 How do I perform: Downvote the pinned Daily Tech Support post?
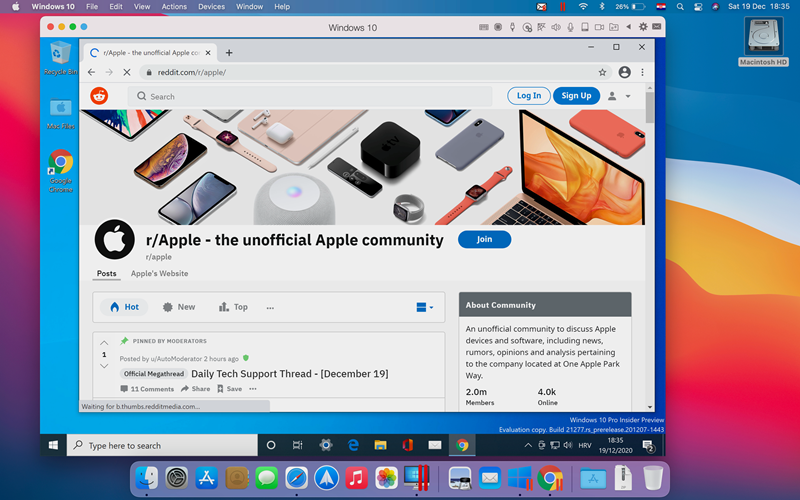[104, 366]
